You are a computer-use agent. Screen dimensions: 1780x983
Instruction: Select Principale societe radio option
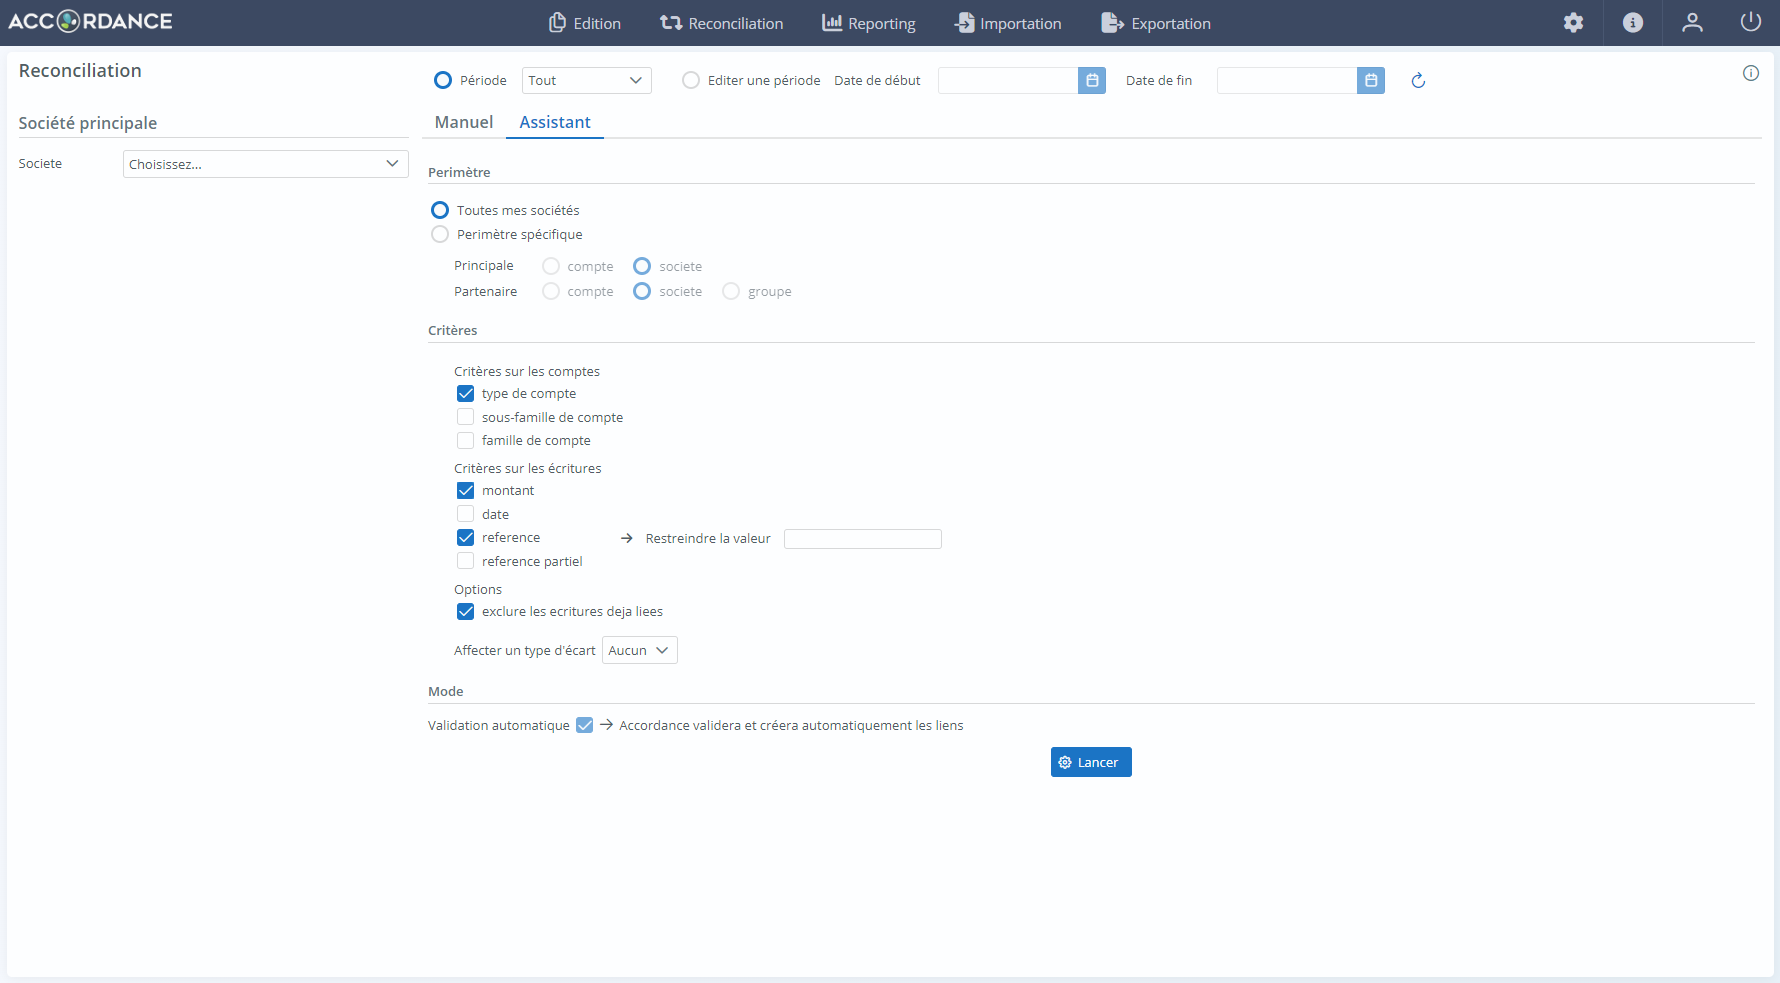click(642, 266)
